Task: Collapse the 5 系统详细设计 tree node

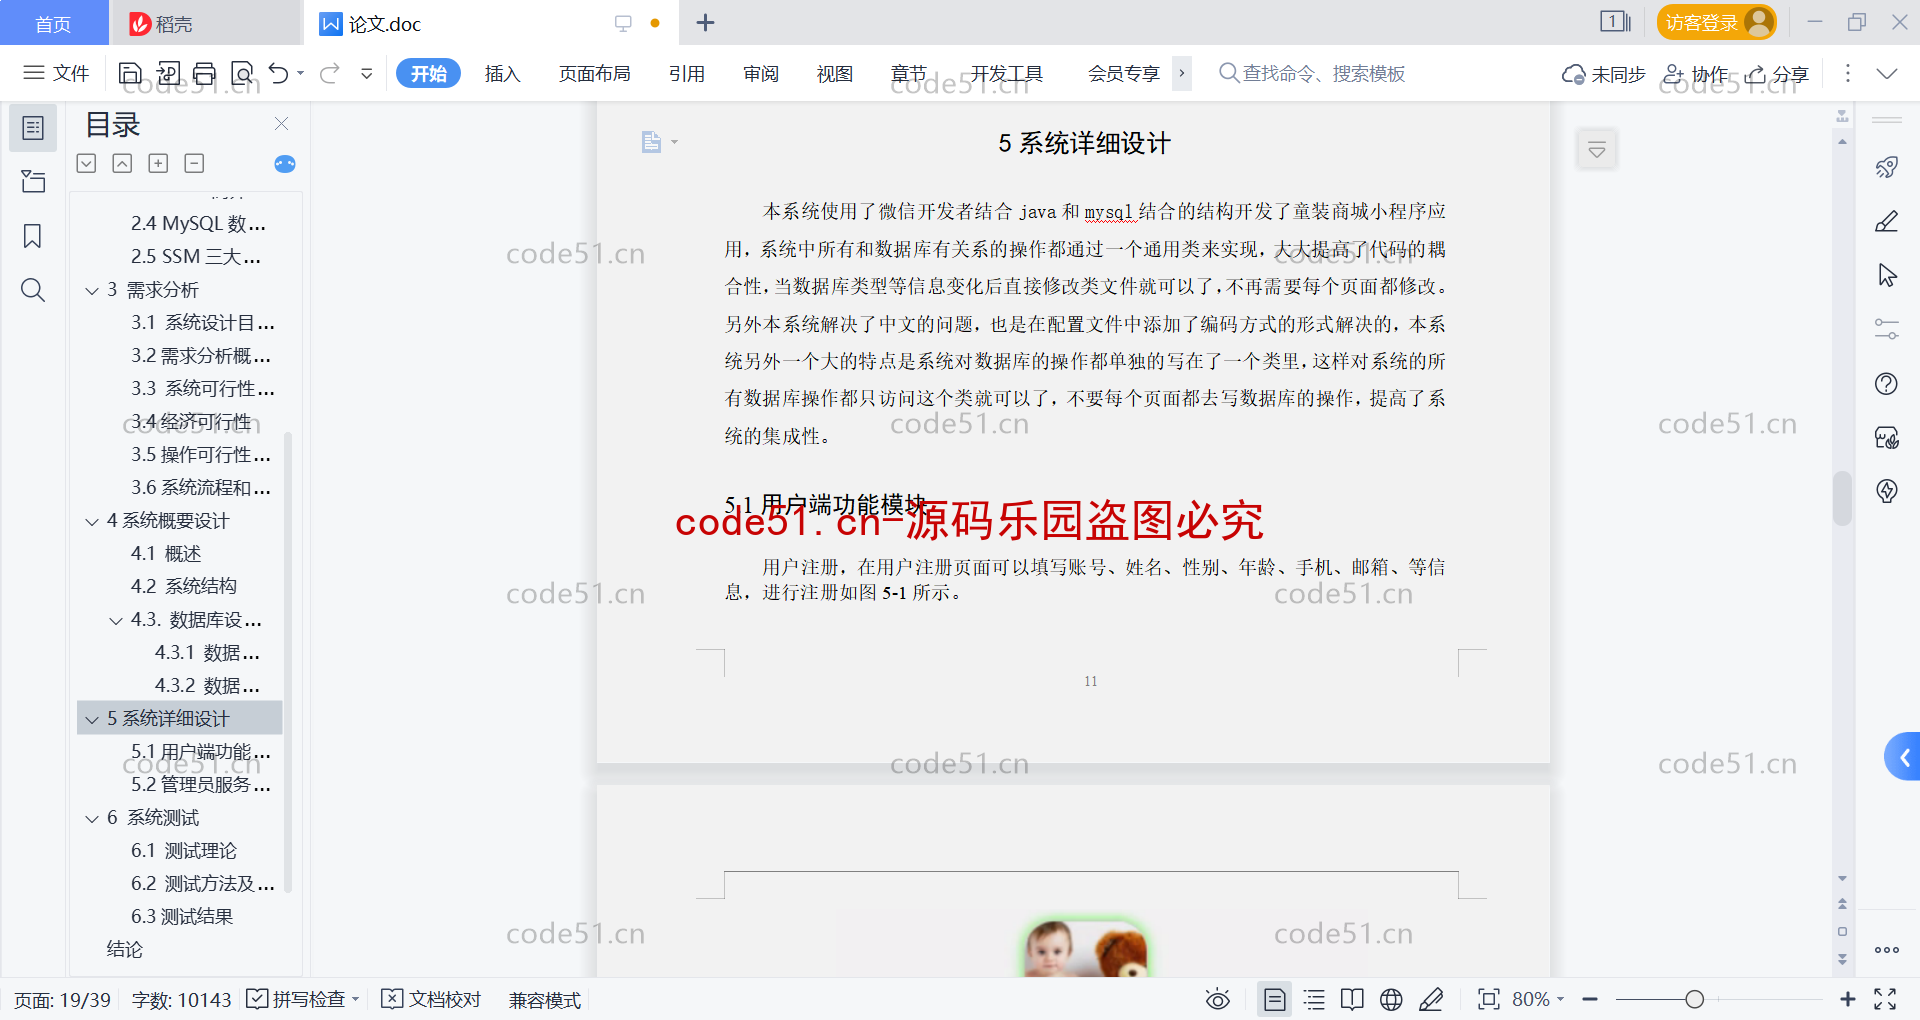Action: pos(92,720)
